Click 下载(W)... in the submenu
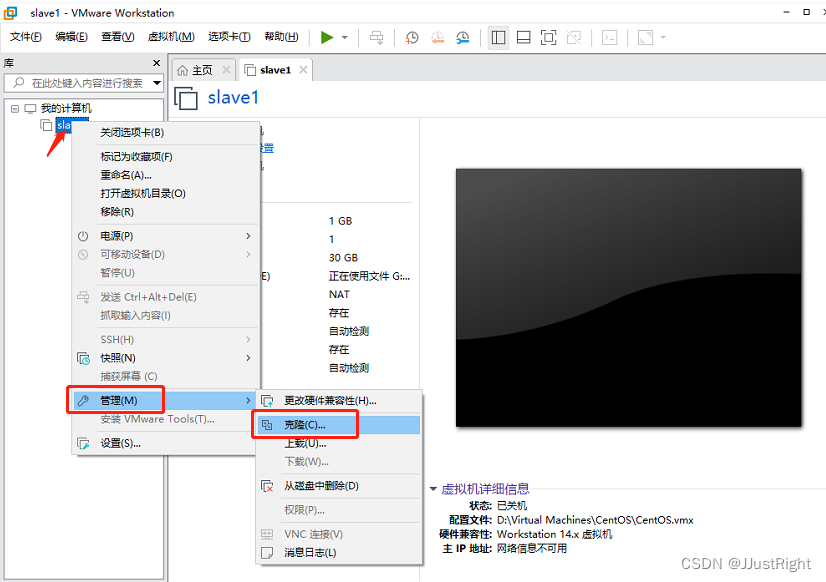Image resolution: width=826 pixels, height=582 pixels. [x=339, y=462]
